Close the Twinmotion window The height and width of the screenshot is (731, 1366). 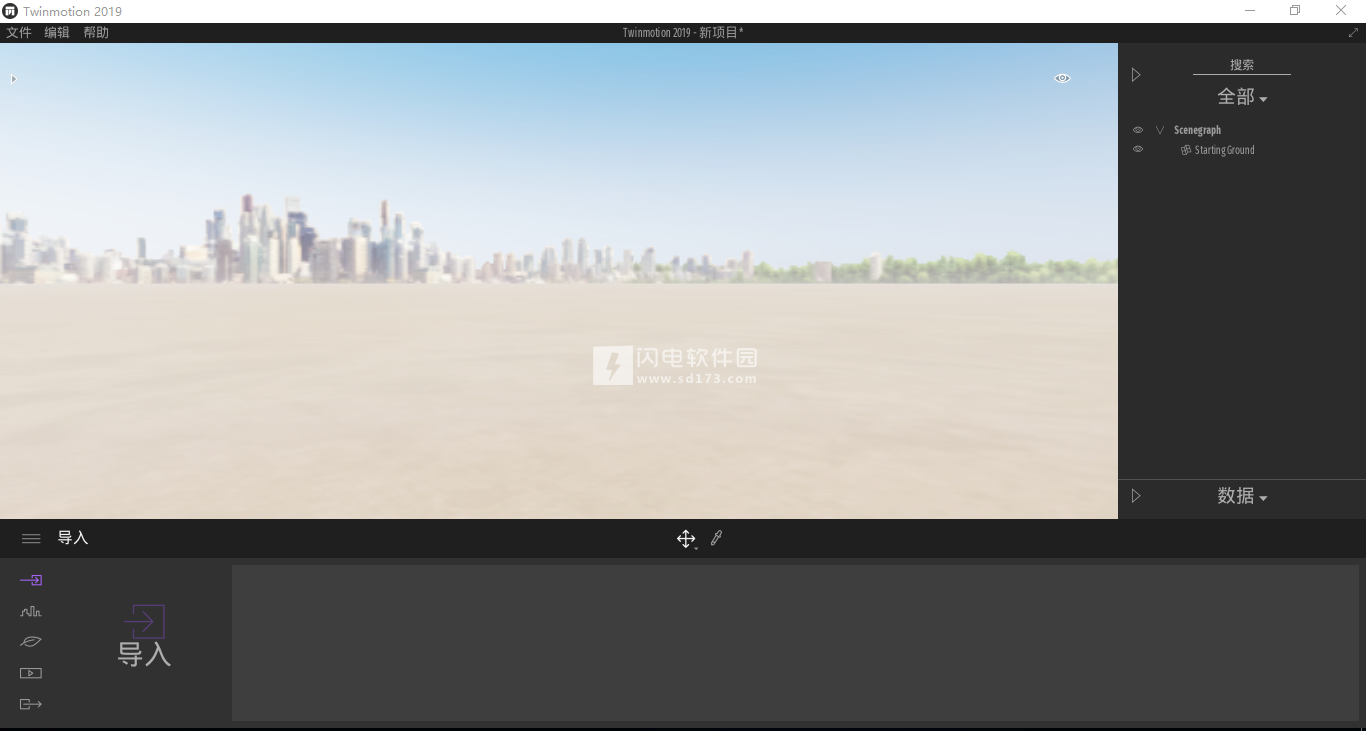pyautogui.click(x=1341, y=11)
